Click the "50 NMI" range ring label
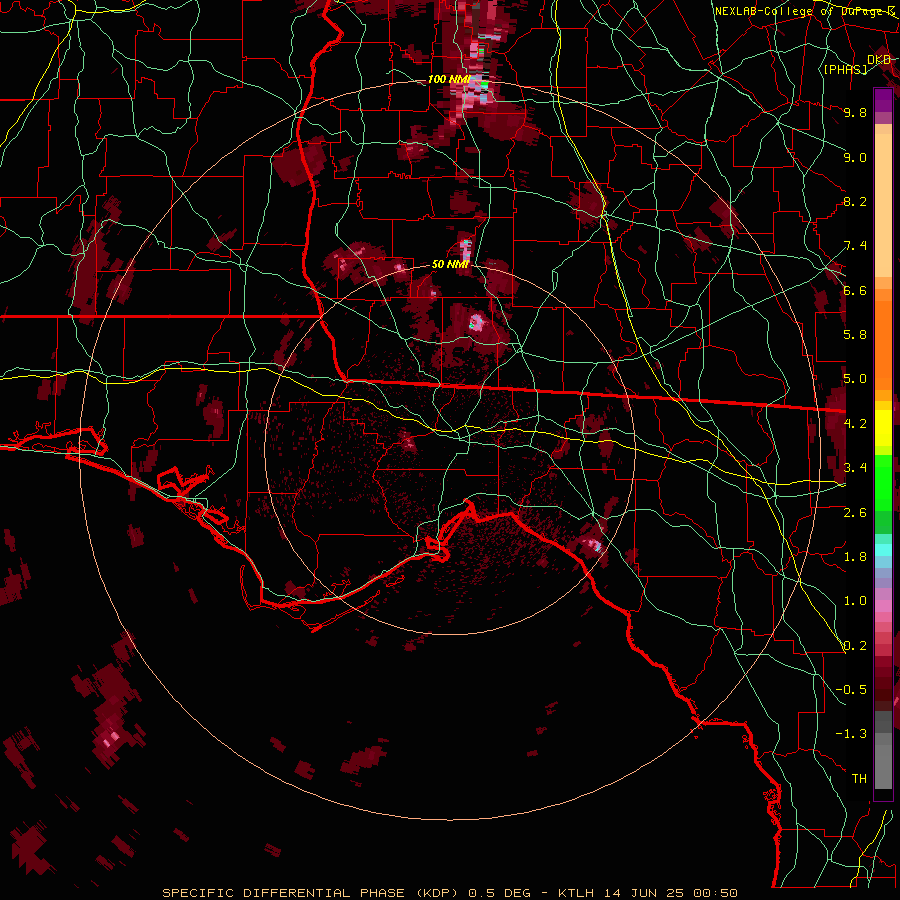Screen dimensions: 900x900 [x=451, y=264]
